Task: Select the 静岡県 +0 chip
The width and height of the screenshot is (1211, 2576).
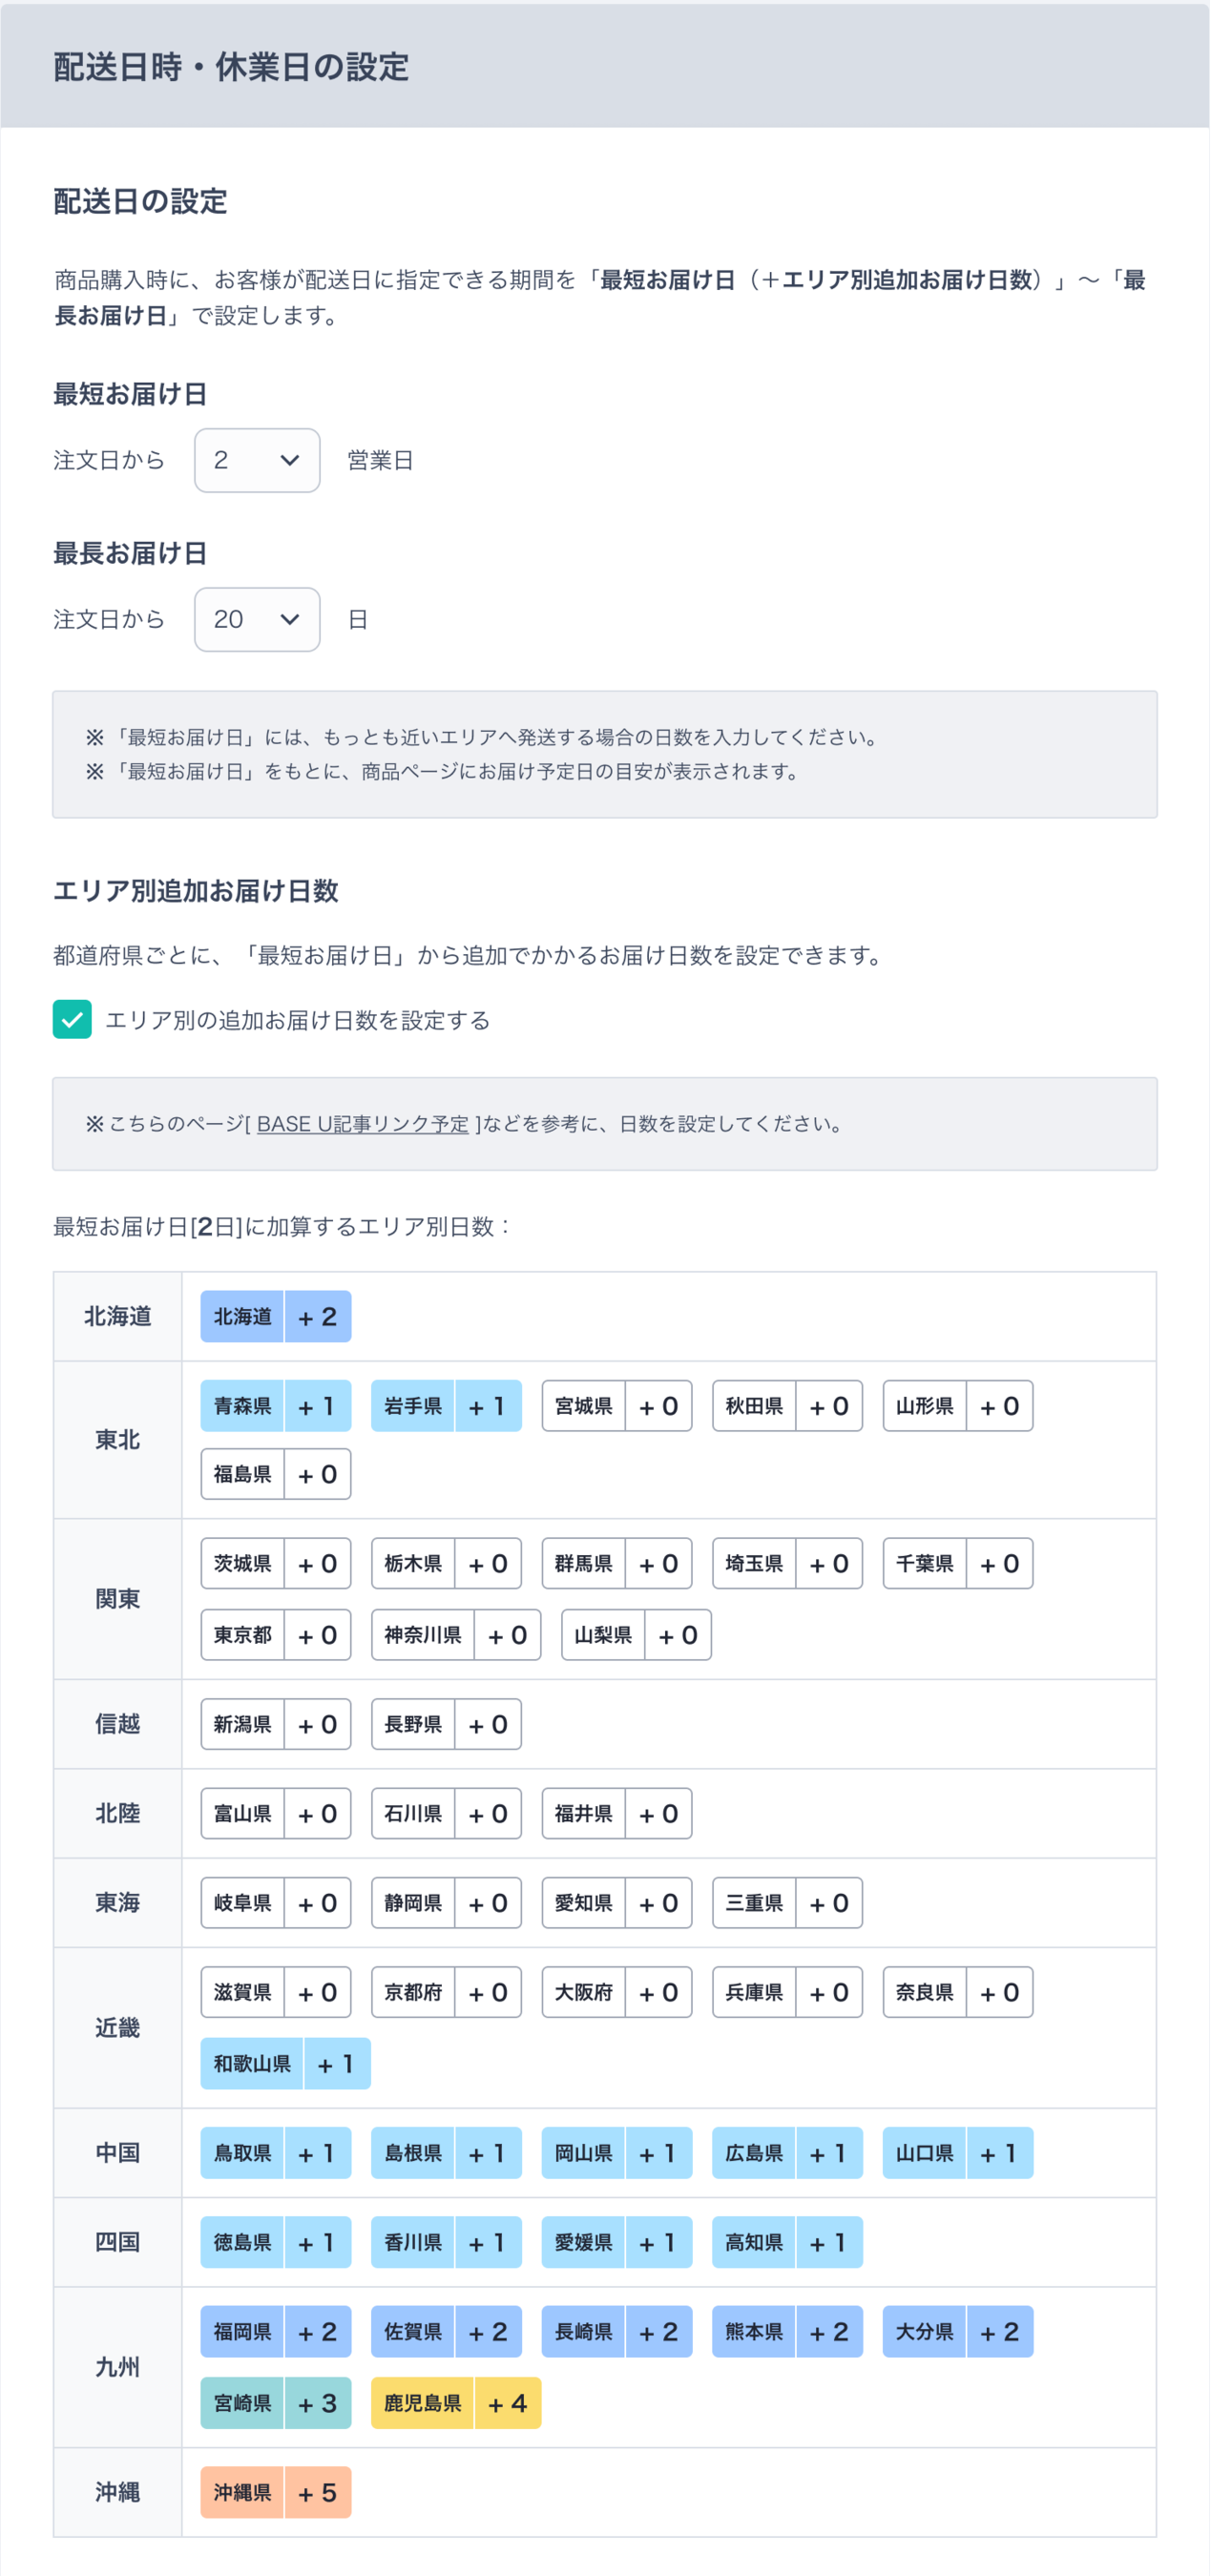Action: (446, 1903)
